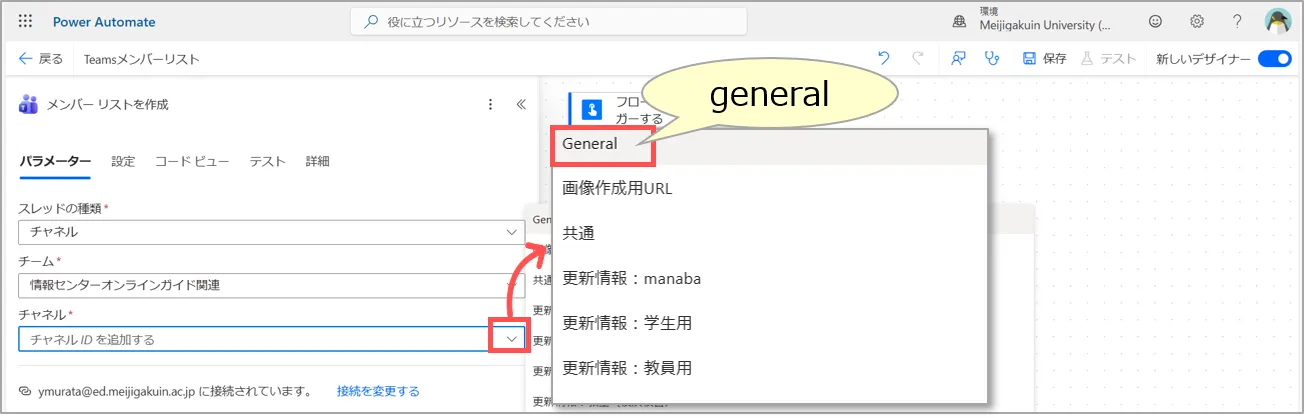
Task: Open the channel dropdown arrow
Action: tap(511, 339)
